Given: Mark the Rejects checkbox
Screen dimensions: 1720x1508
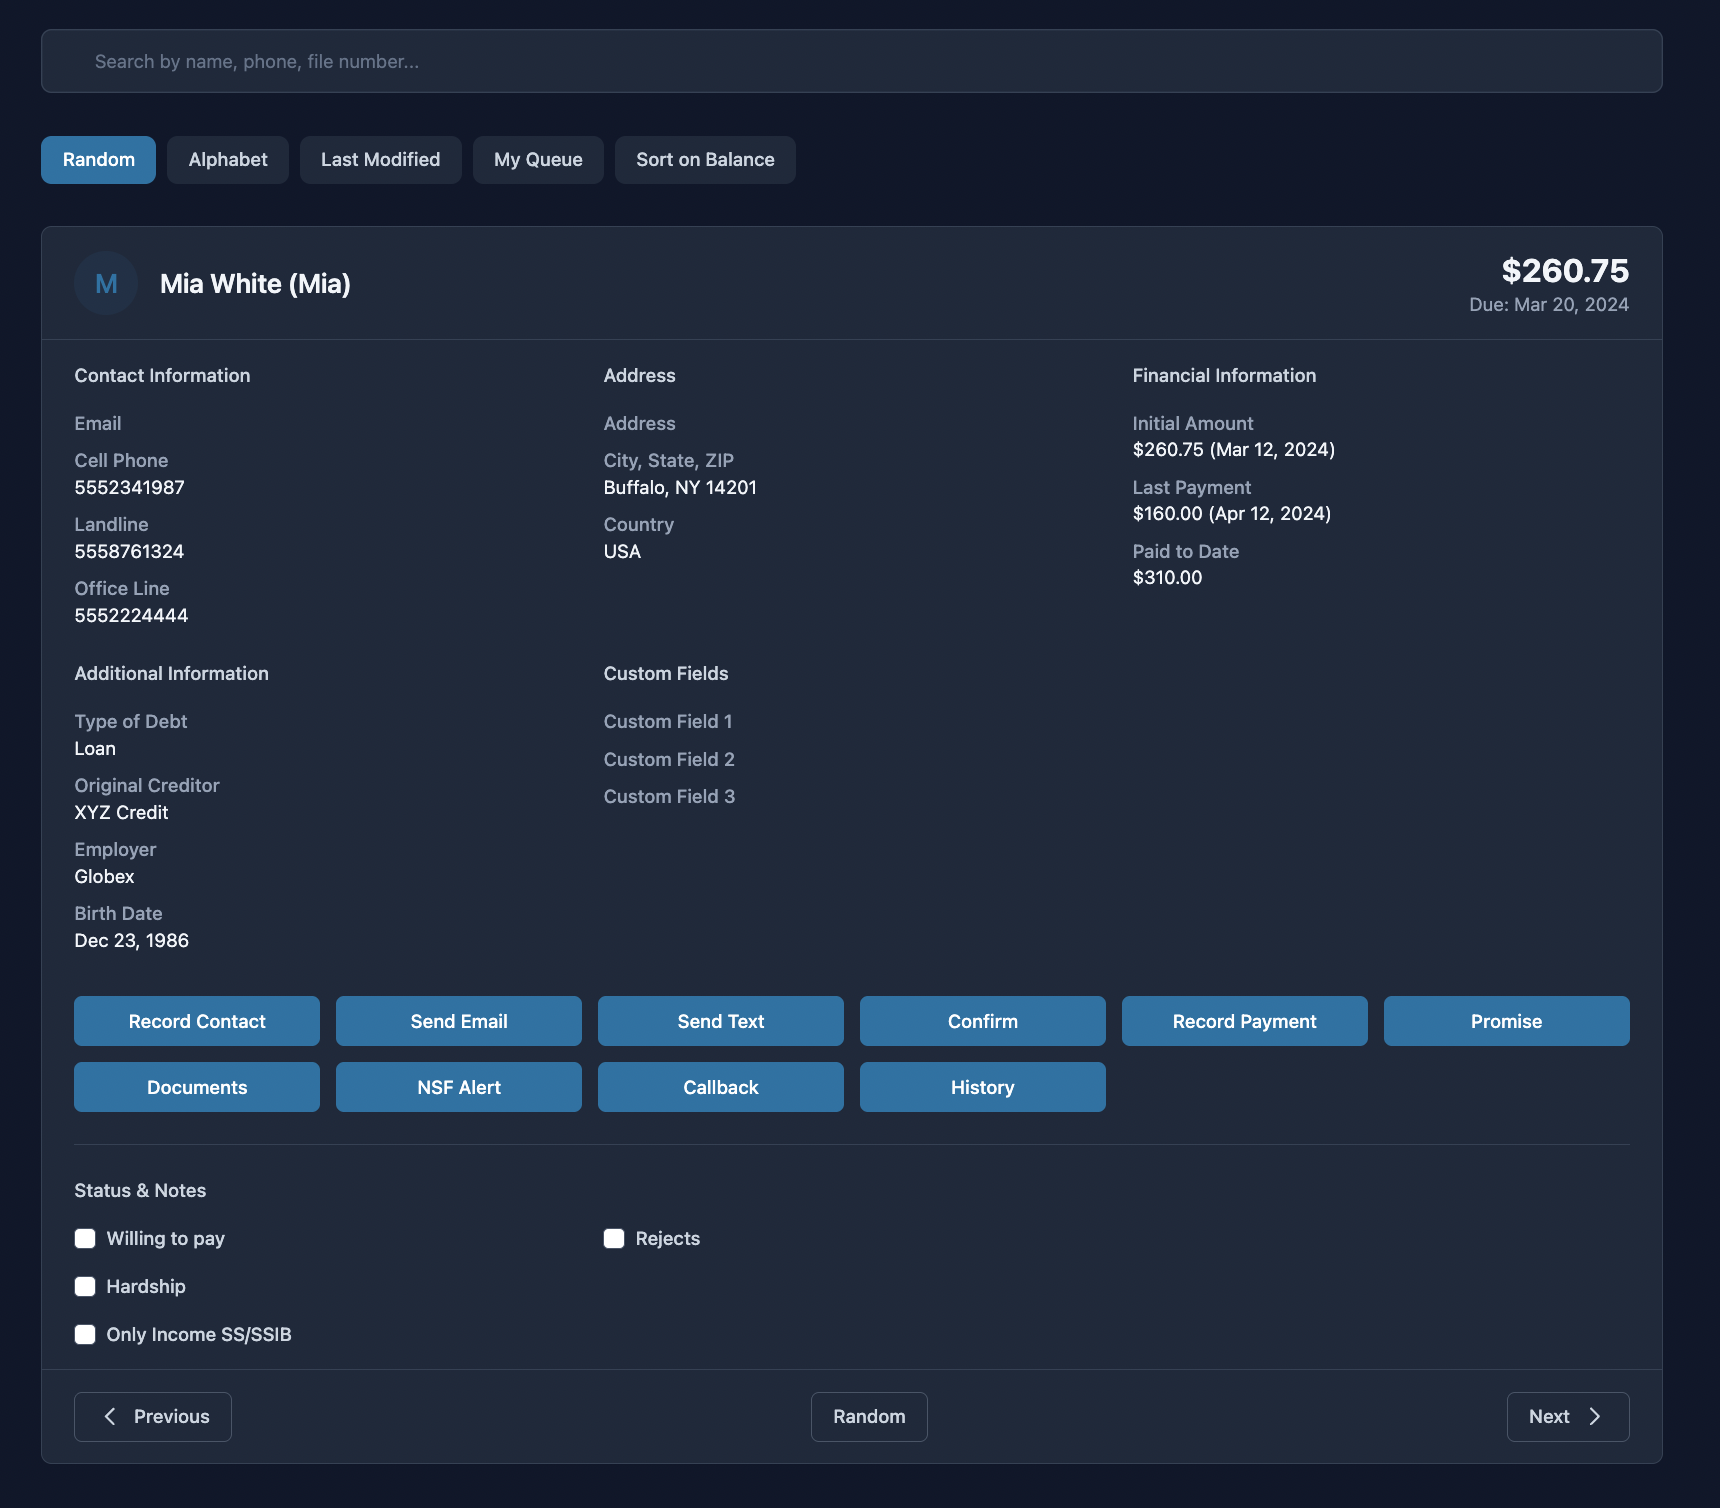Looking at the screenshot, I should coord(614,1238).
